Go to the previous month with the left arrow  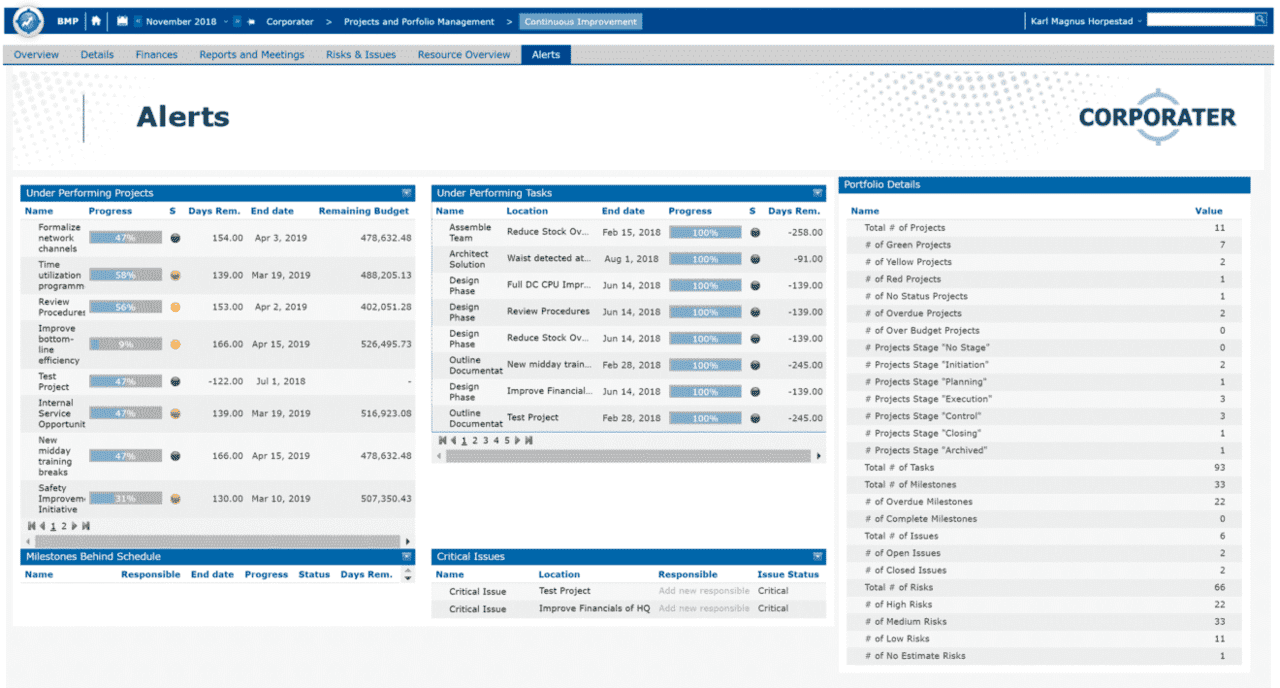click(x=138, y=21)
